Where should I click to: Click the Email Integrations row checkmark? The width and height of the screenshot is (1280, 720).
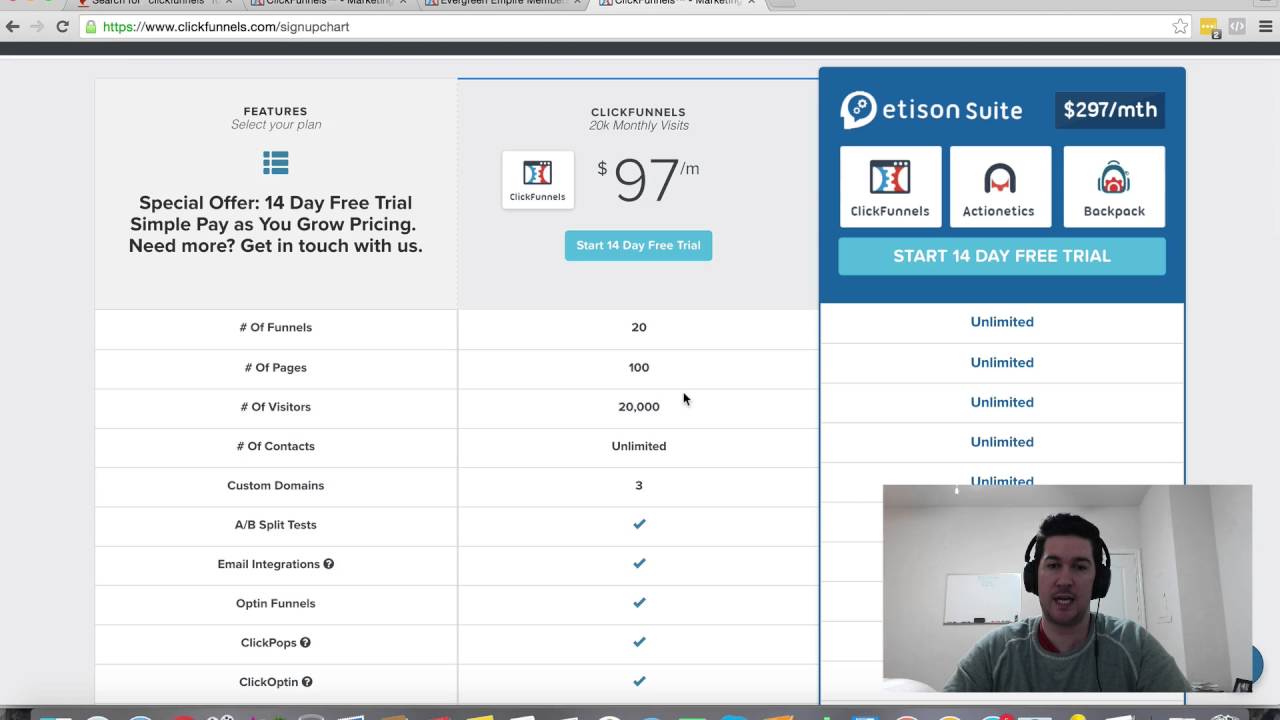(639, 563)
